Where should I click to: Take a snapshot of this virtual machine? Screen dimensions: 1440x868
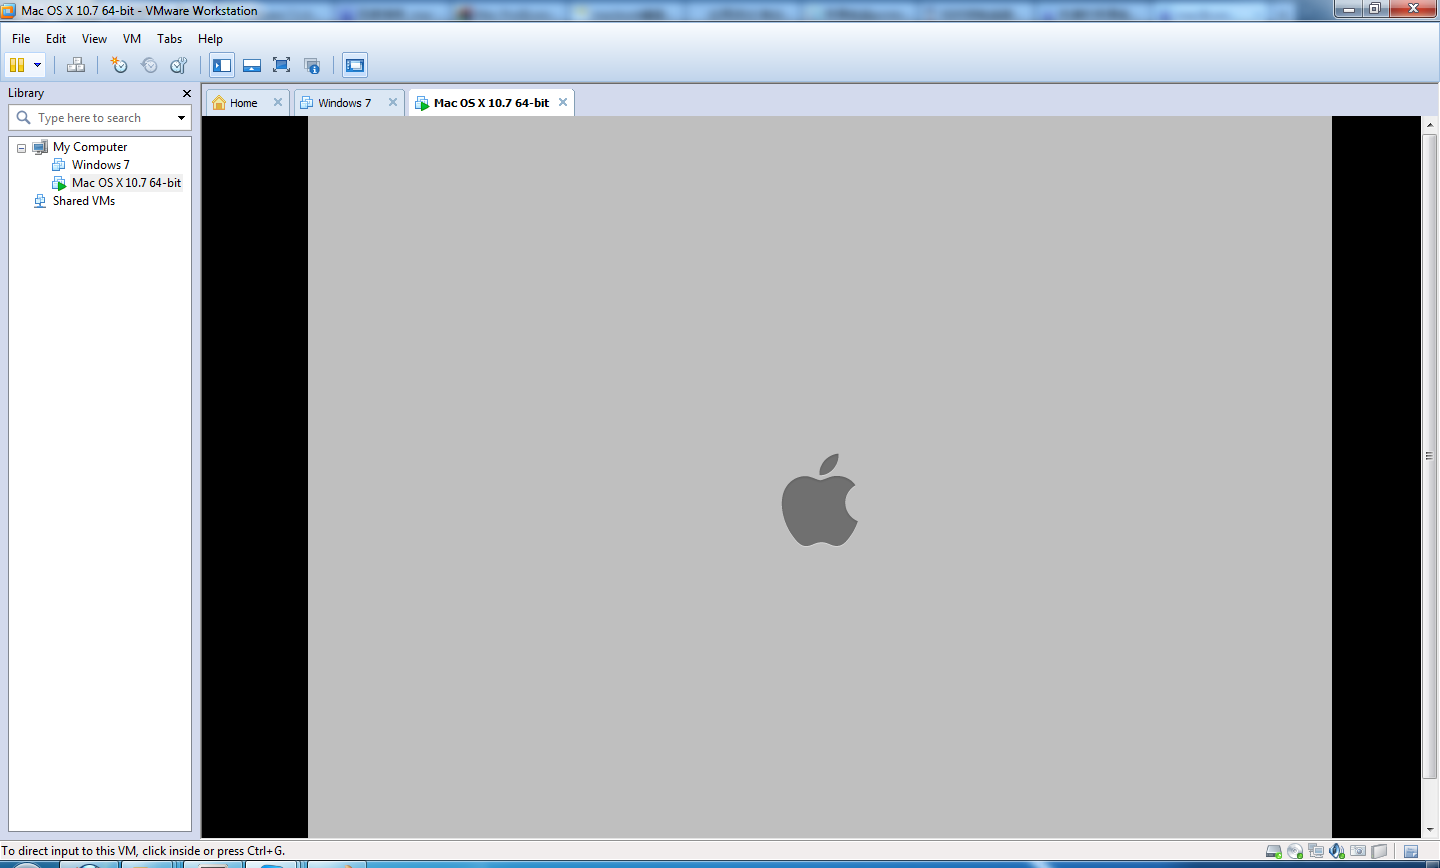click(x=119, y=65)
